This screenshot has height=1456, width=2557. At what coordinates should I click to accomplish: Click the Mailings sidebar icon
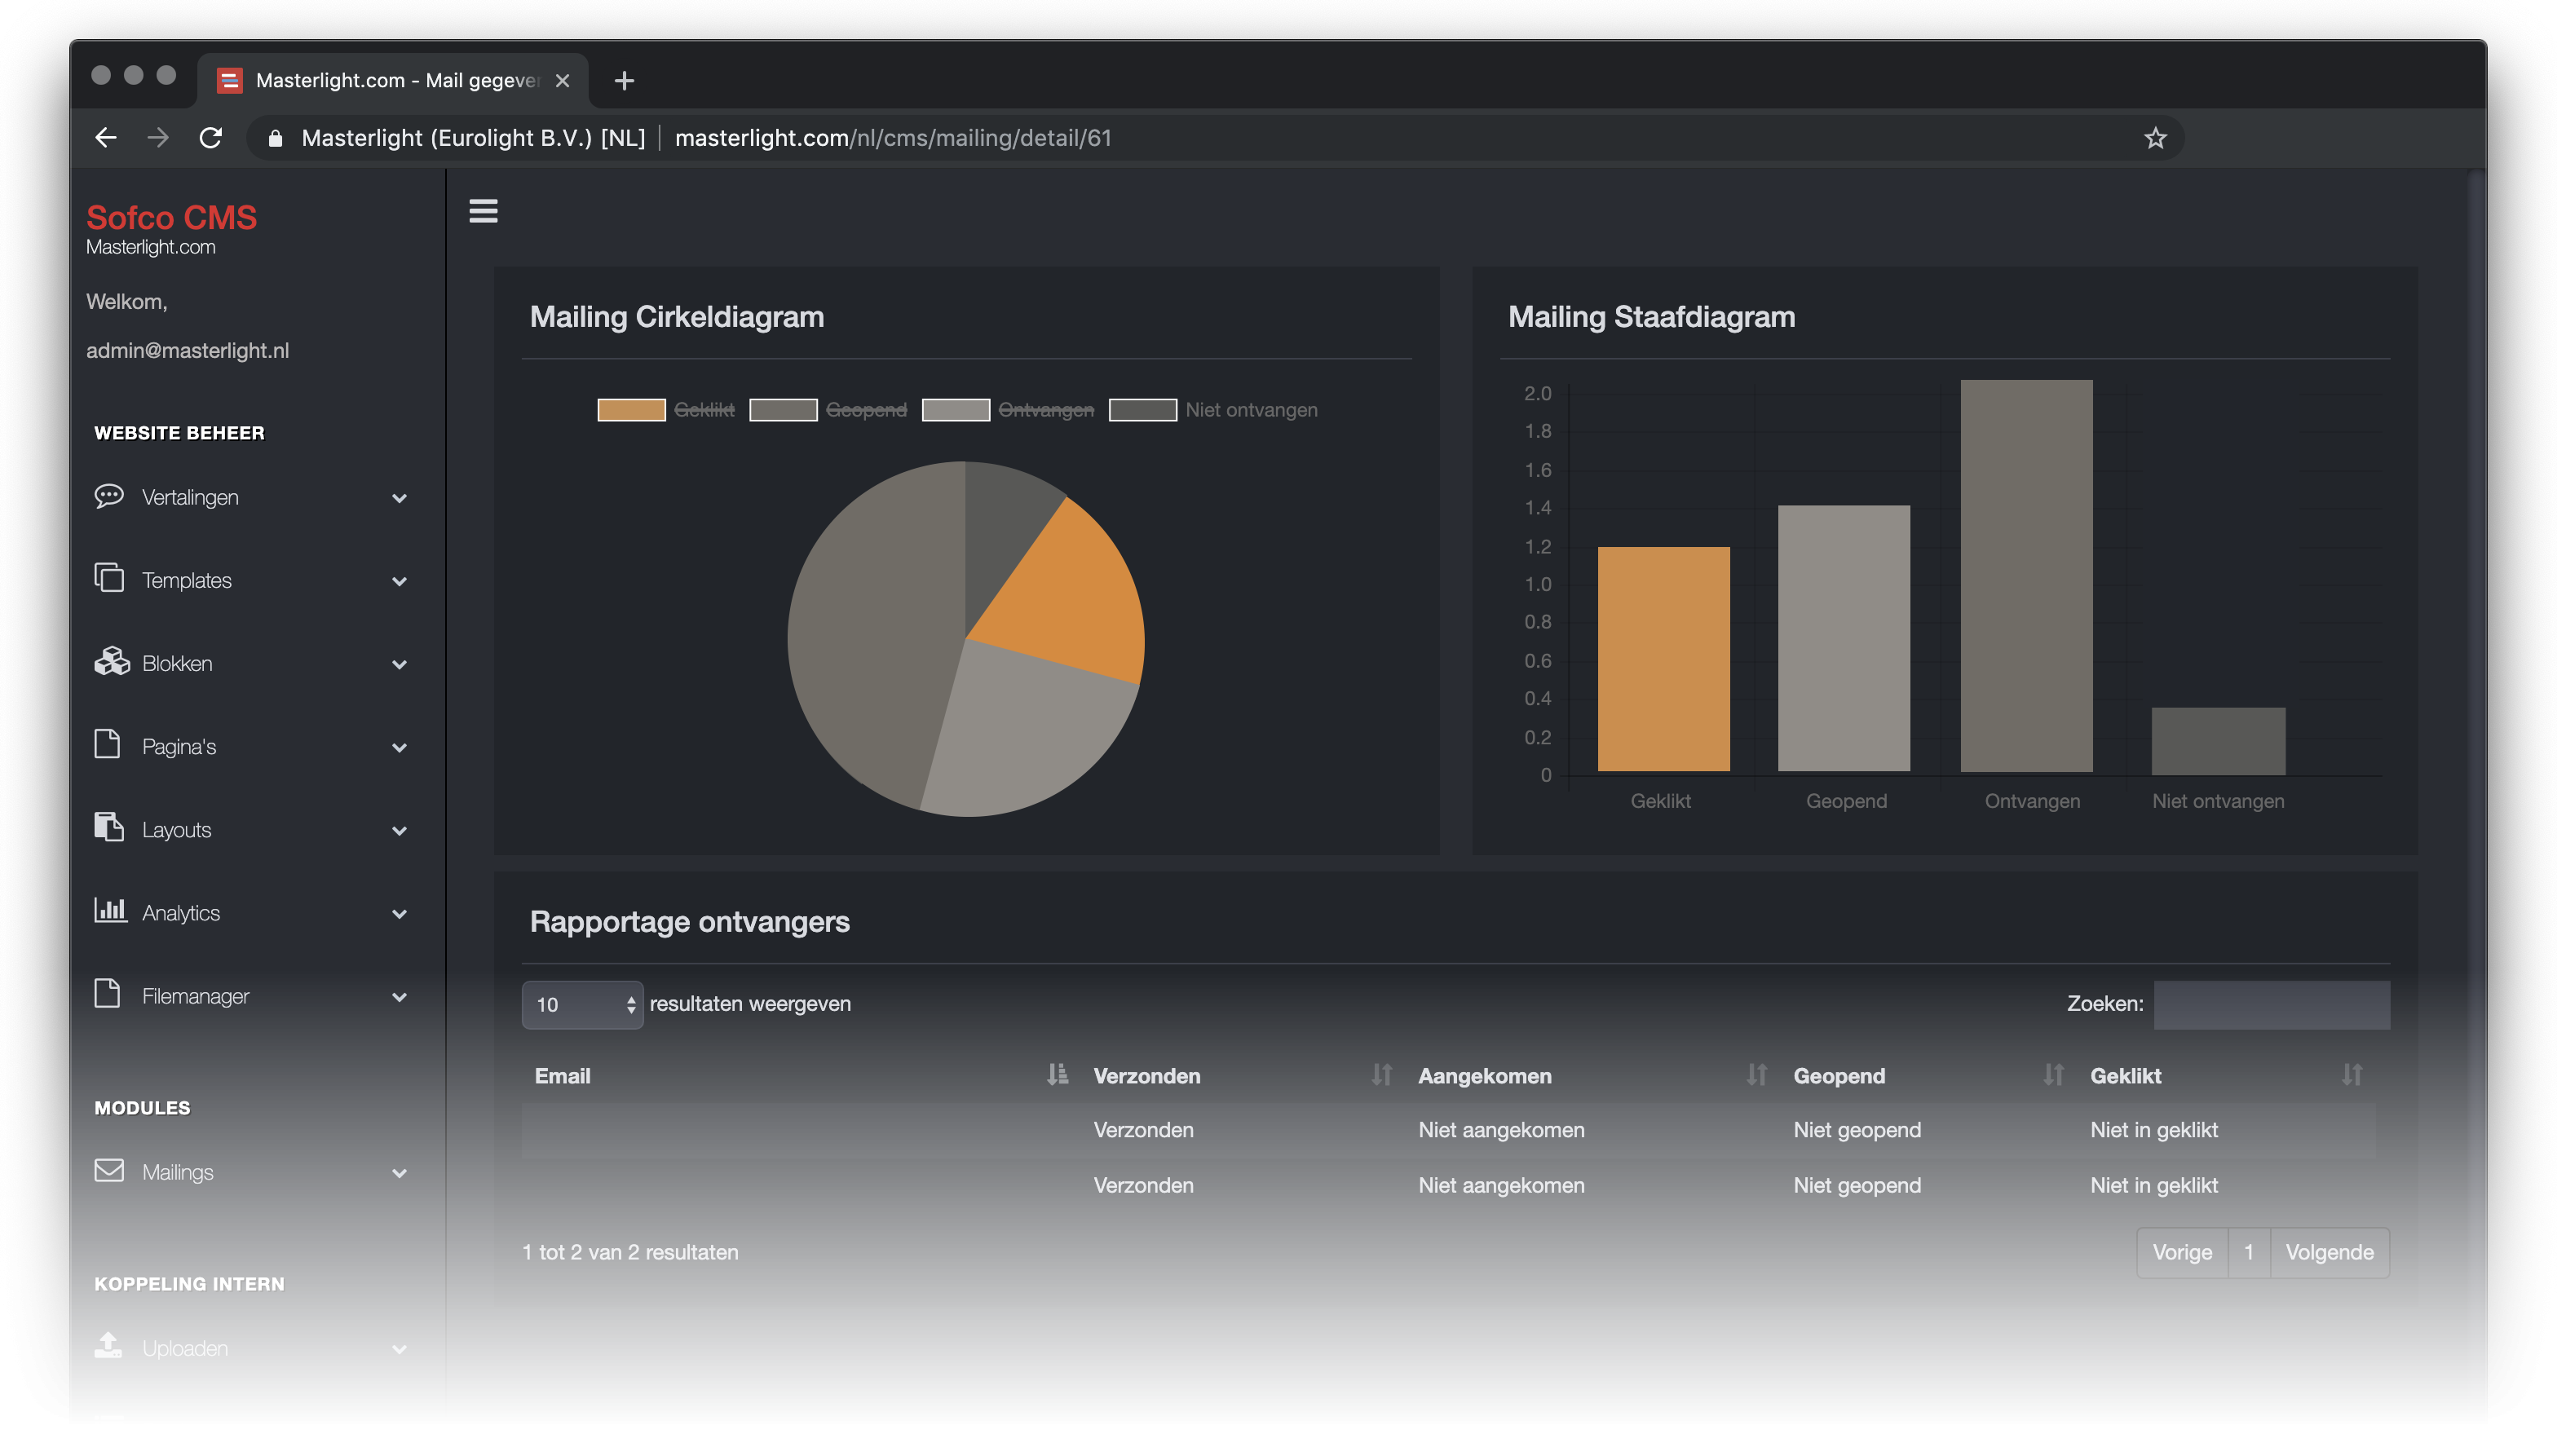[x=109, y=1171]
